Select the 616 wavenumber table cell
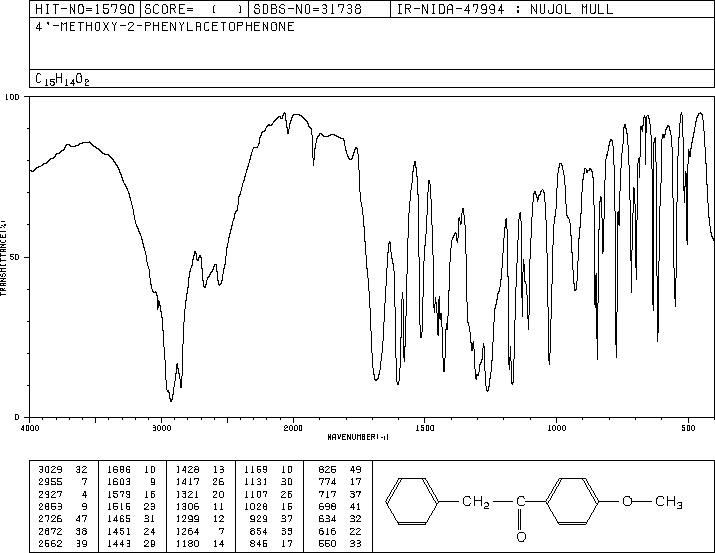The width and height of the screenshot is (715, 553). tap(327, 532)
